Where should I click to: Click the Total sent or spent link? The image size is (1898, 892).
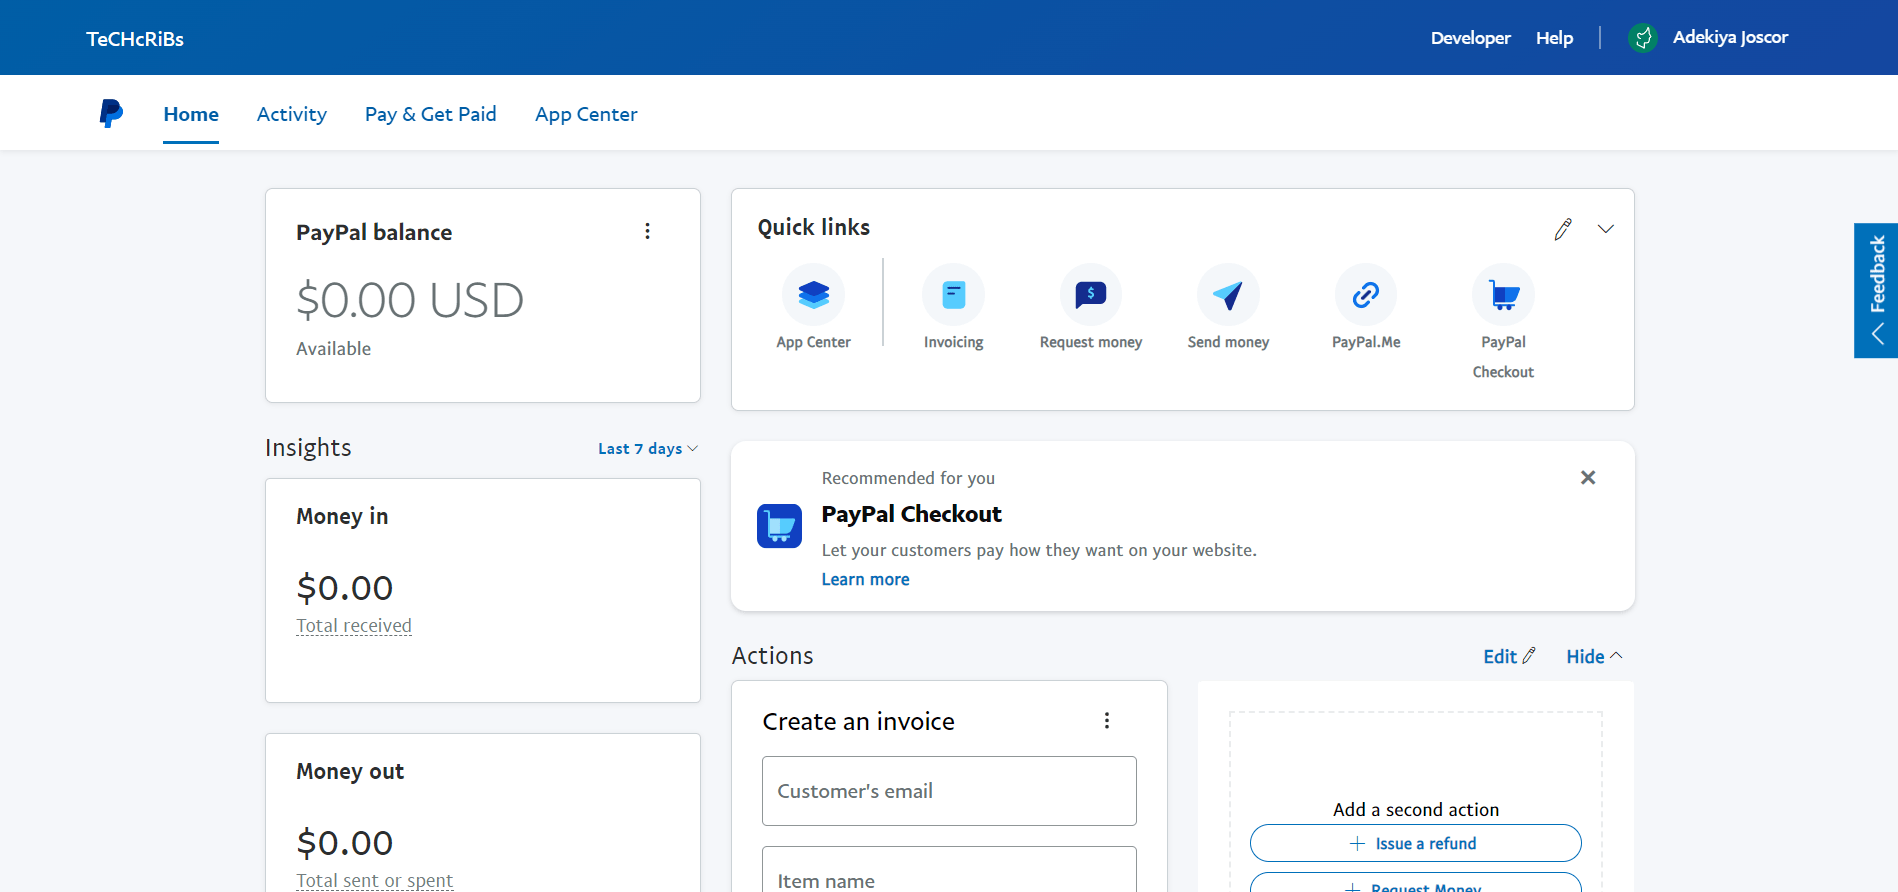tap(374, 880)
